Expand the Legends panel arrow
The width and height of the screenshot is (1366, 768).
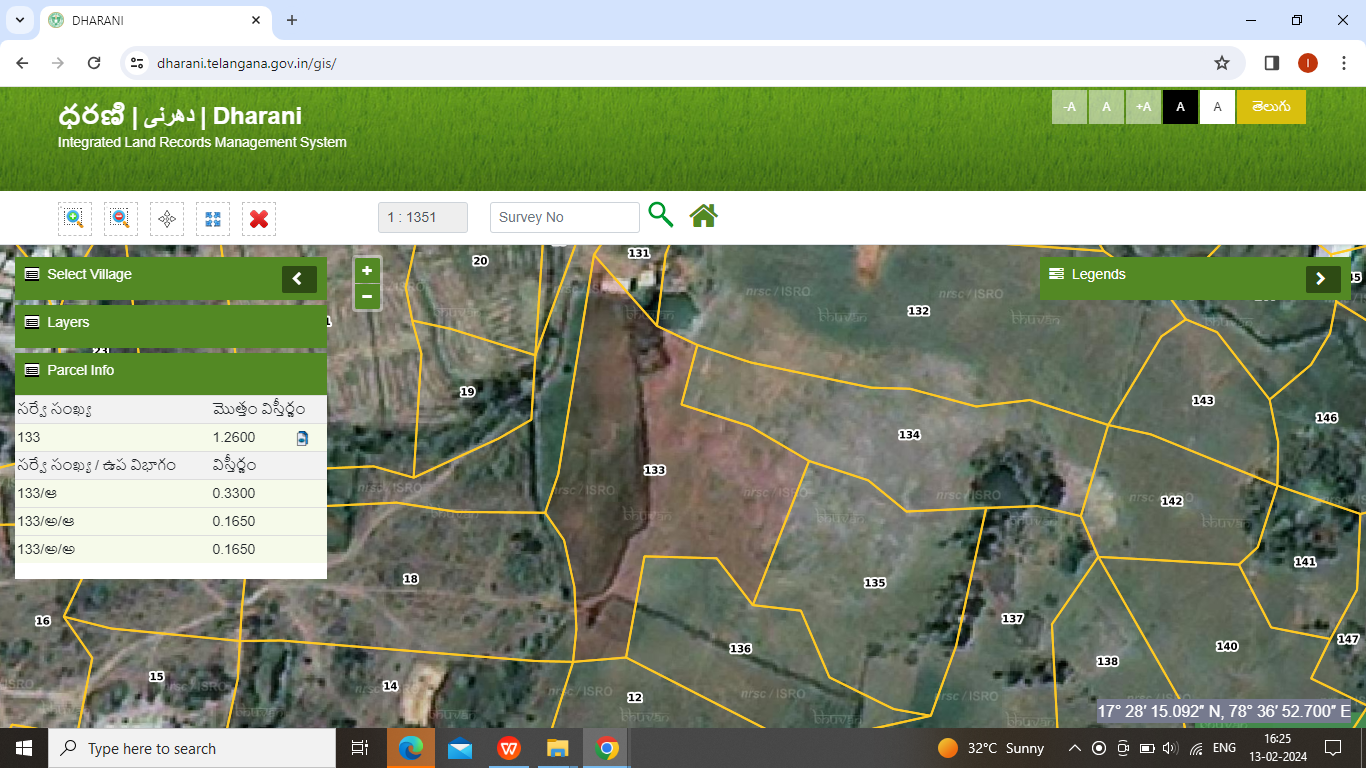[x=1322, y=279]
